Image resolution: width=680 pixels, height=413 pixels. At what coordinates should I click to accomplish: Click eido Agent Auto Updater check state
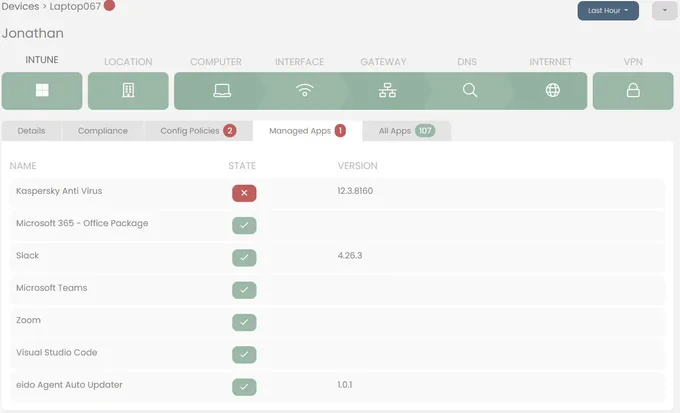tap(244, 387)
